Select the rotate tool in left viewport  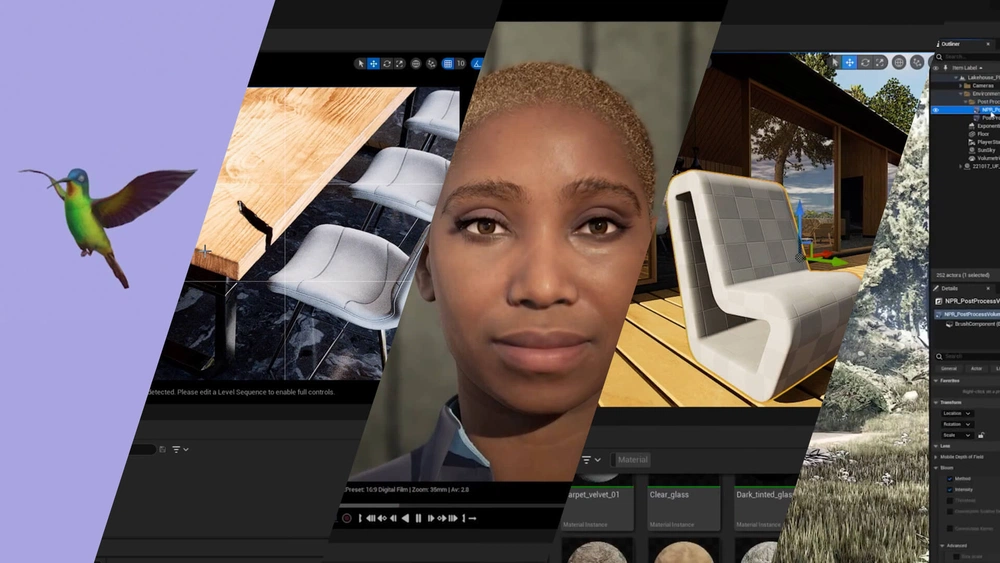[387, 63]
